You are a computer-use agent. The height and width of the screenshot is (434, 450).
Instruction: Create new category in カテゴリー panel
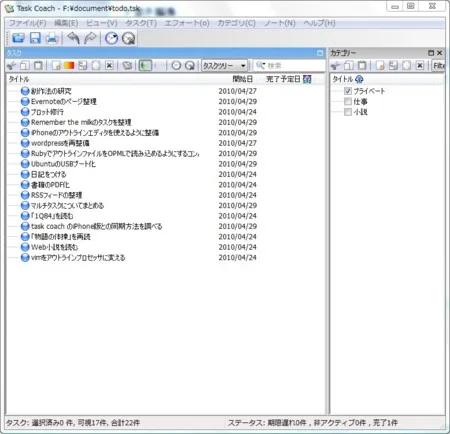coord(380,65)
